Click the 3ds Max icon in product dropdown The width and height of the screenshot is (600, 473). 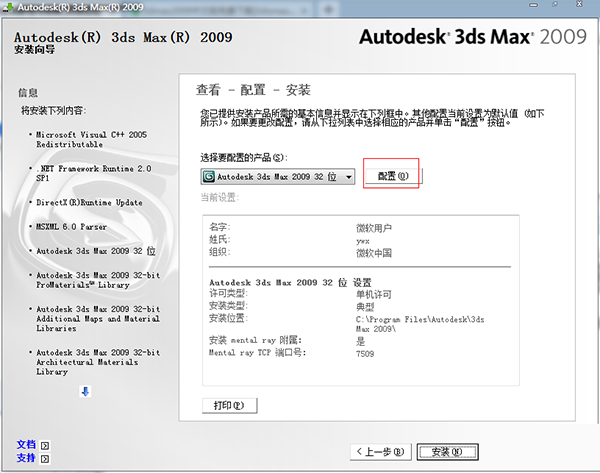coord(209,176)
